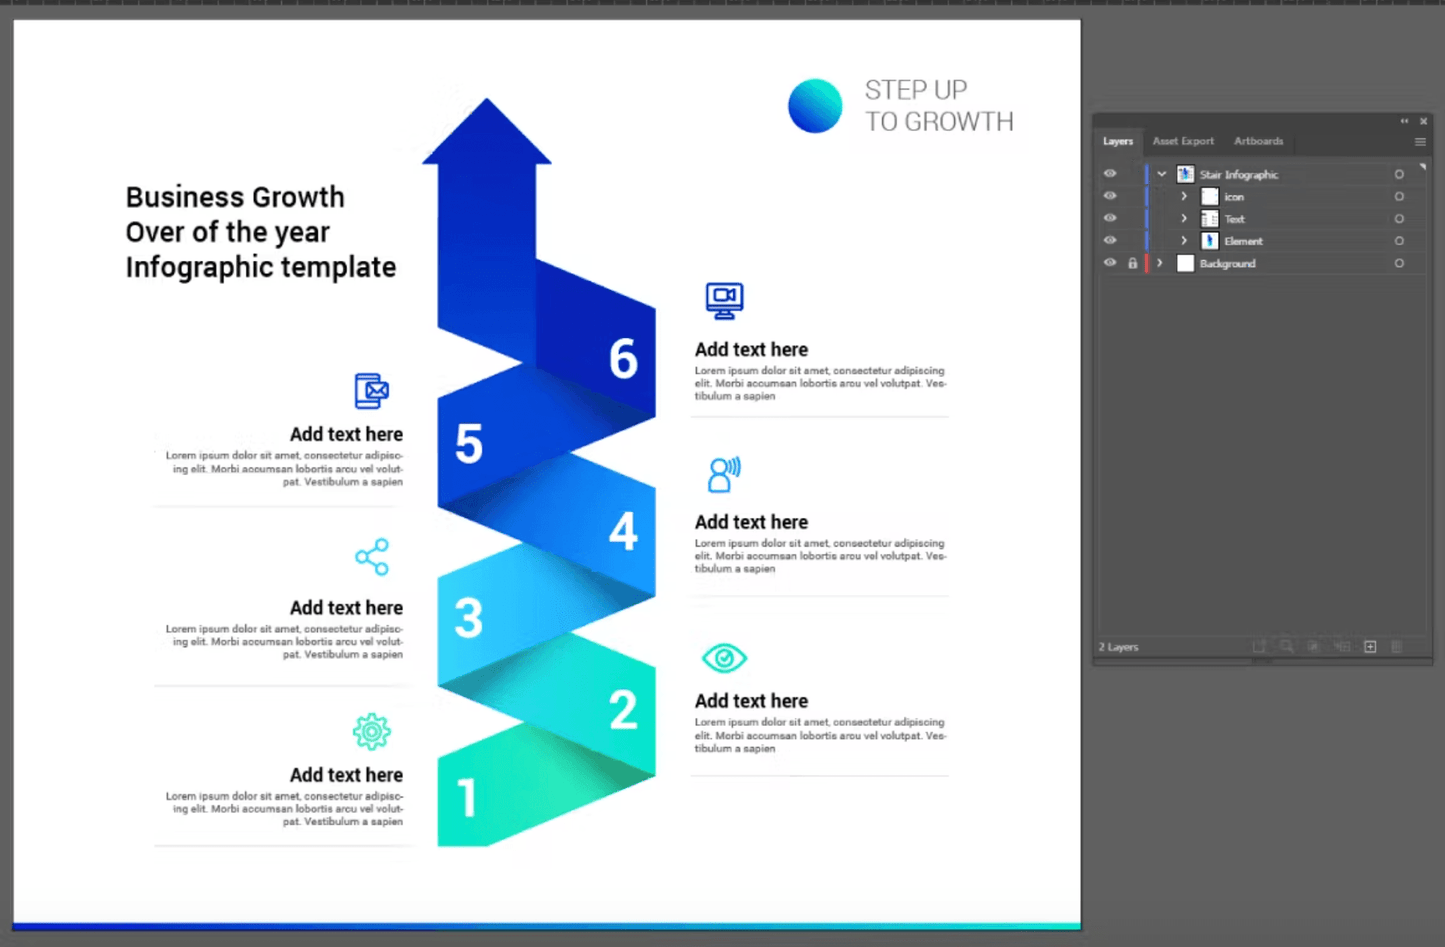Open the Artboards tab
The height and width of the screenshot is (947, 1445).
1258,142
